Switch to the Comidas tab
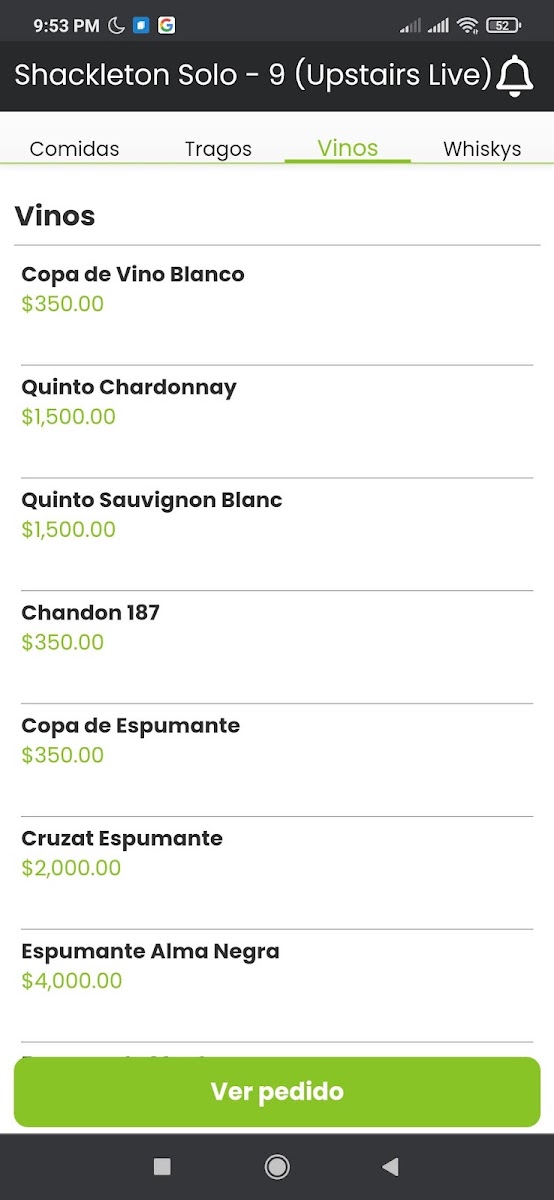The height and width of the screenshot is (1200, 554). (74, 149)
